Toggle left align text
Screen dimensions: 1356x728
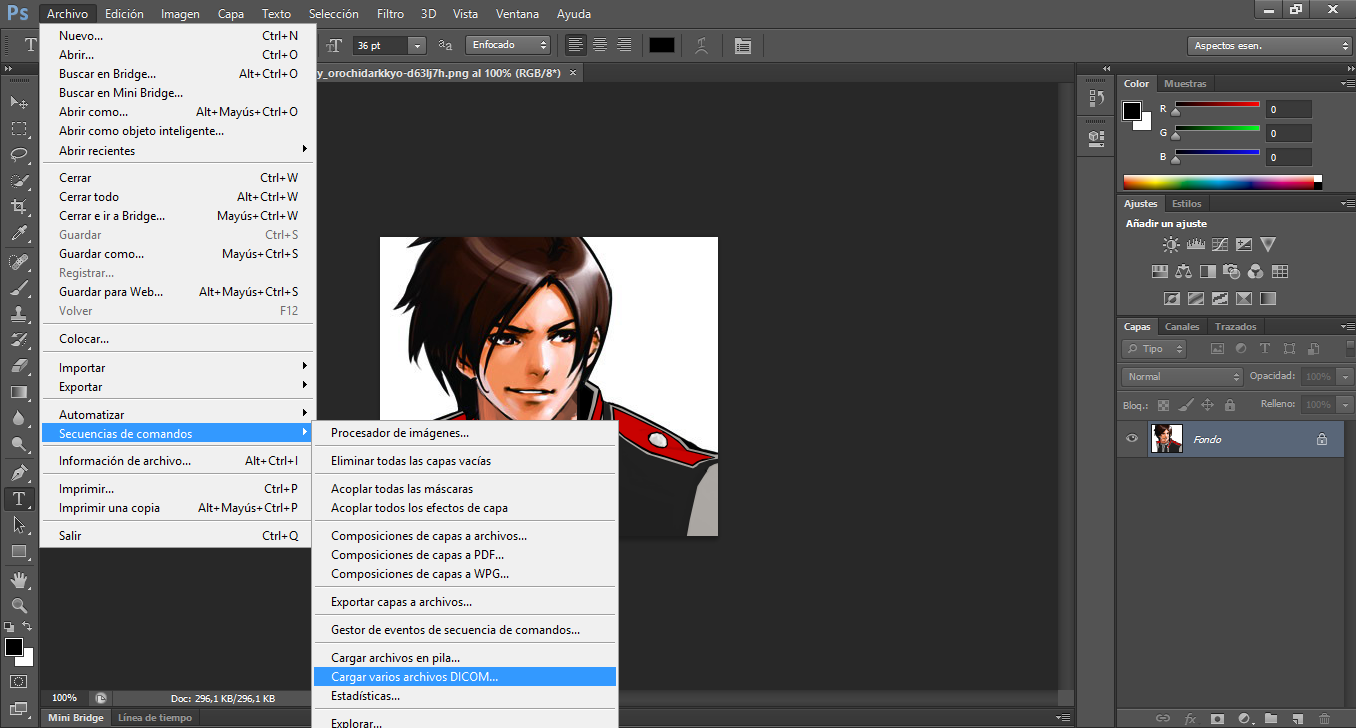[576, 45]
